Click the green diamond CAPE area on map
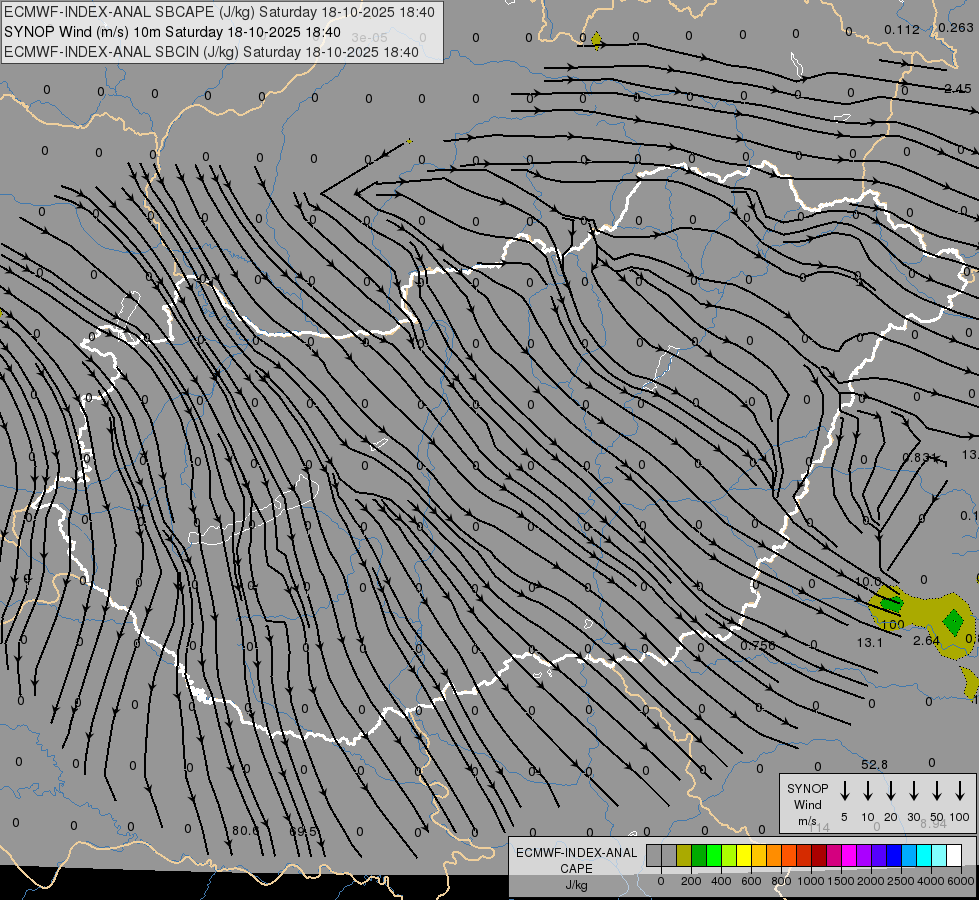This screenshot has width=979, height=900. tap(953, 621)
